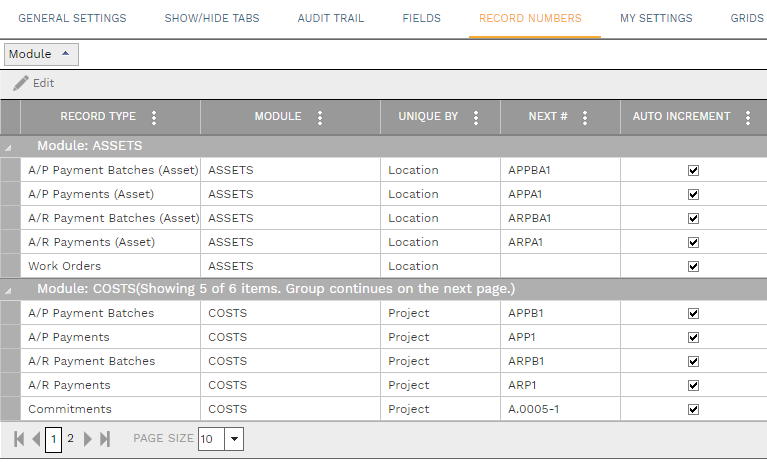767x470 pixels.
Task: Open the My Settings tab
Action: 655,18
